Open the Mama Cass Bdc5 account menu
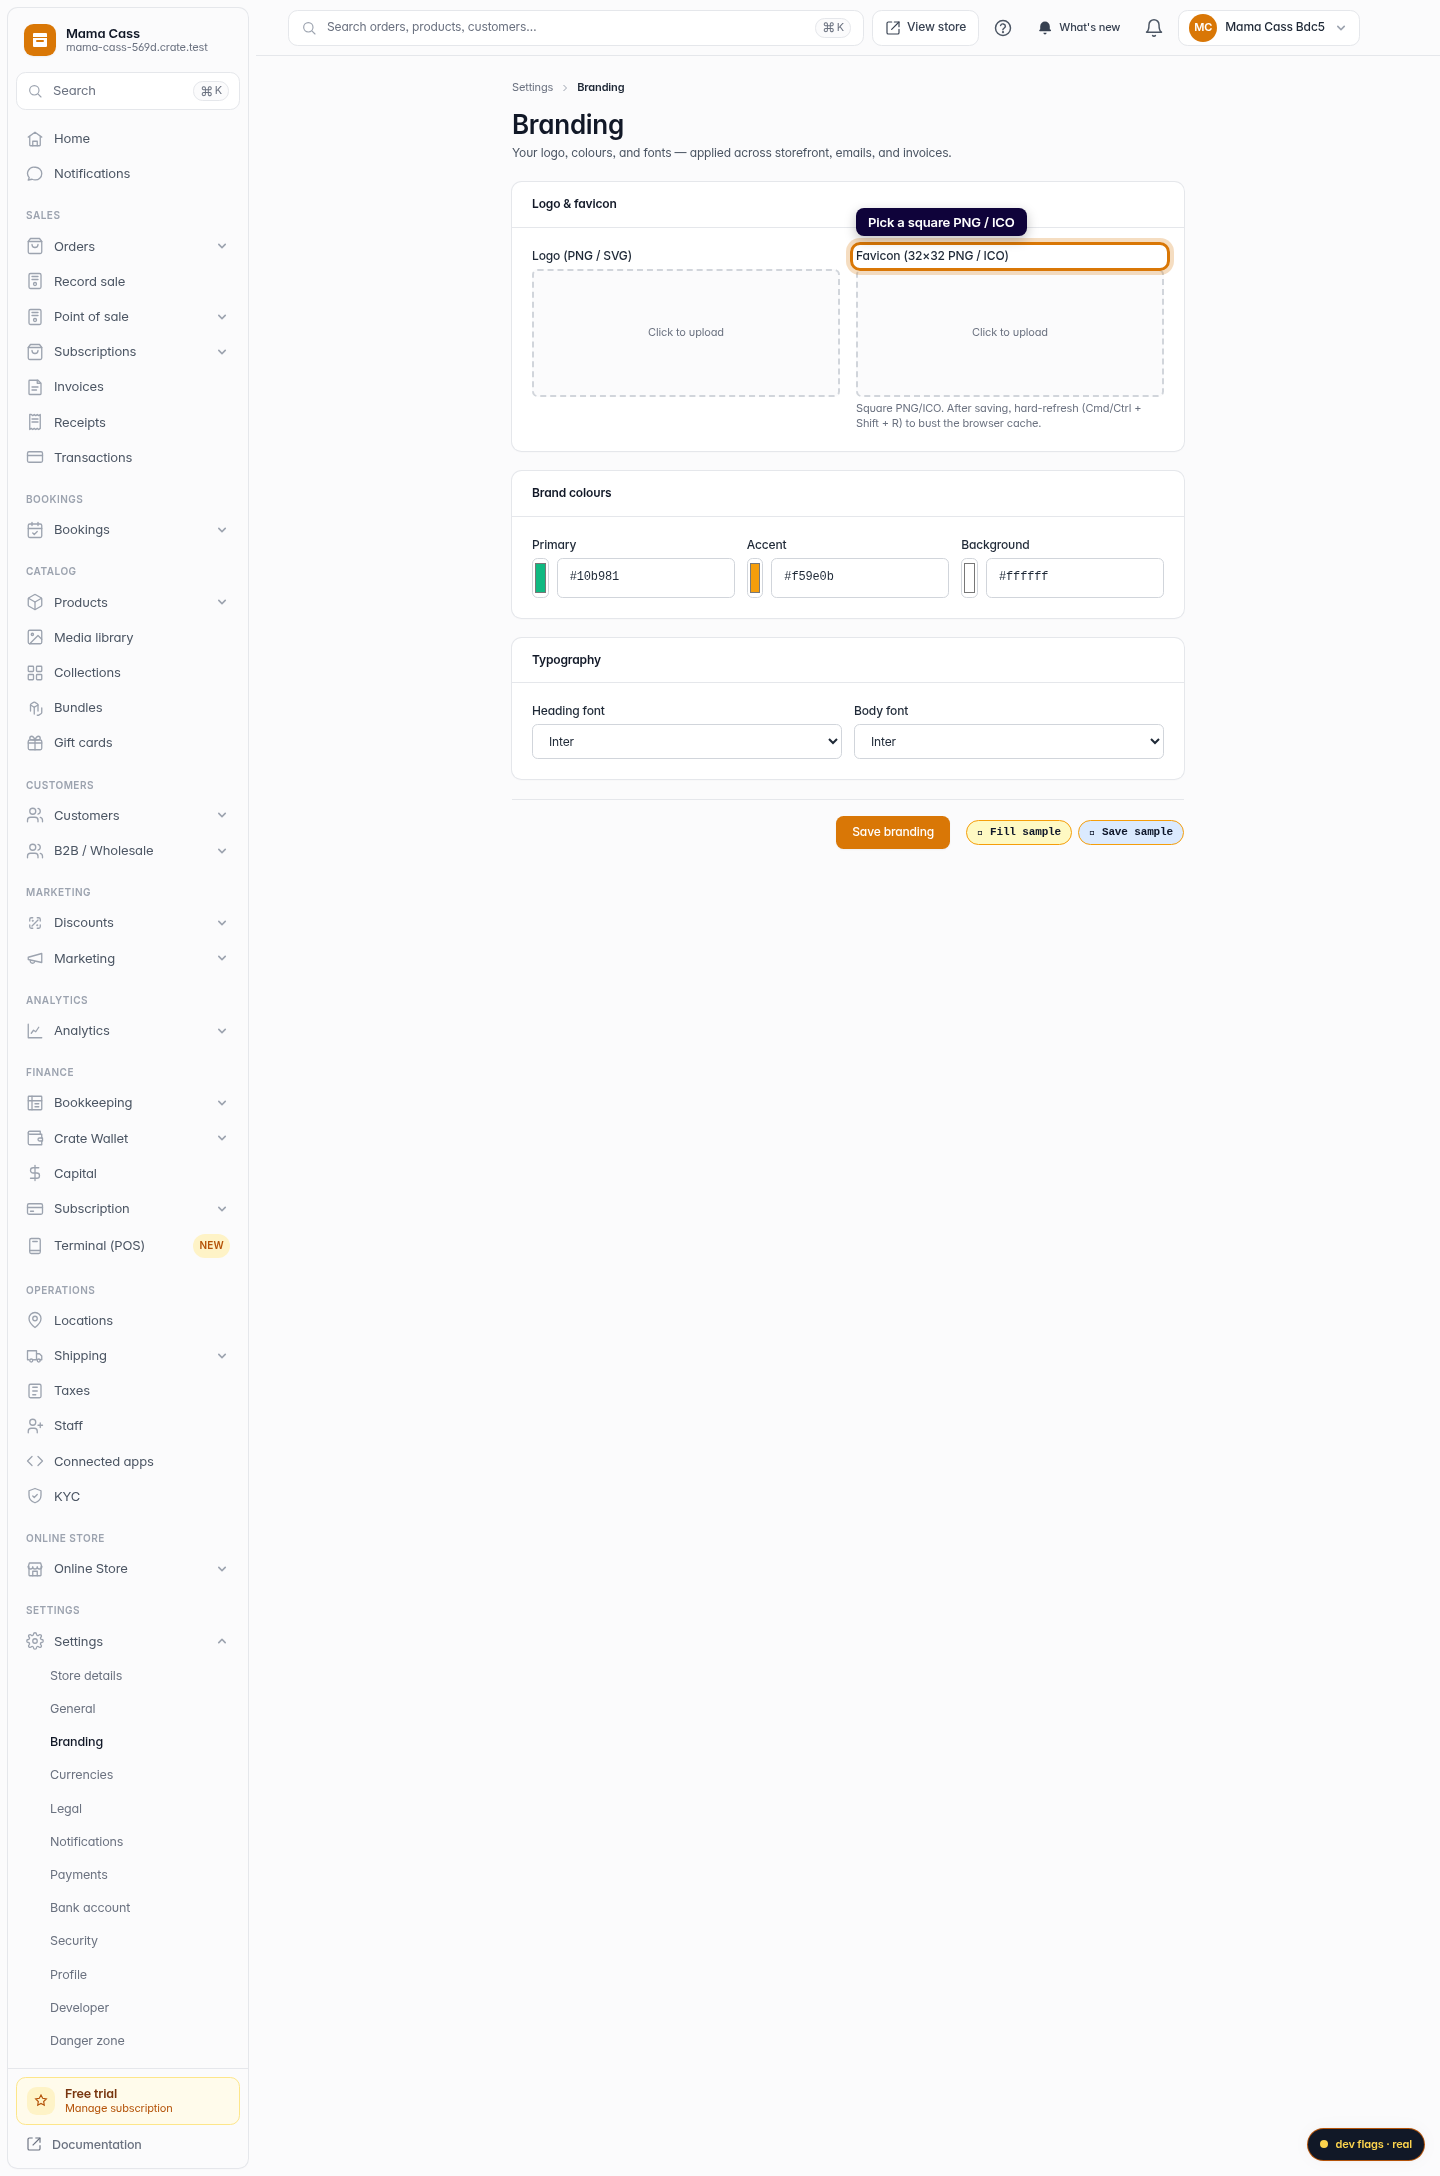The image size is (1440, 2176). coord(1269,28)
